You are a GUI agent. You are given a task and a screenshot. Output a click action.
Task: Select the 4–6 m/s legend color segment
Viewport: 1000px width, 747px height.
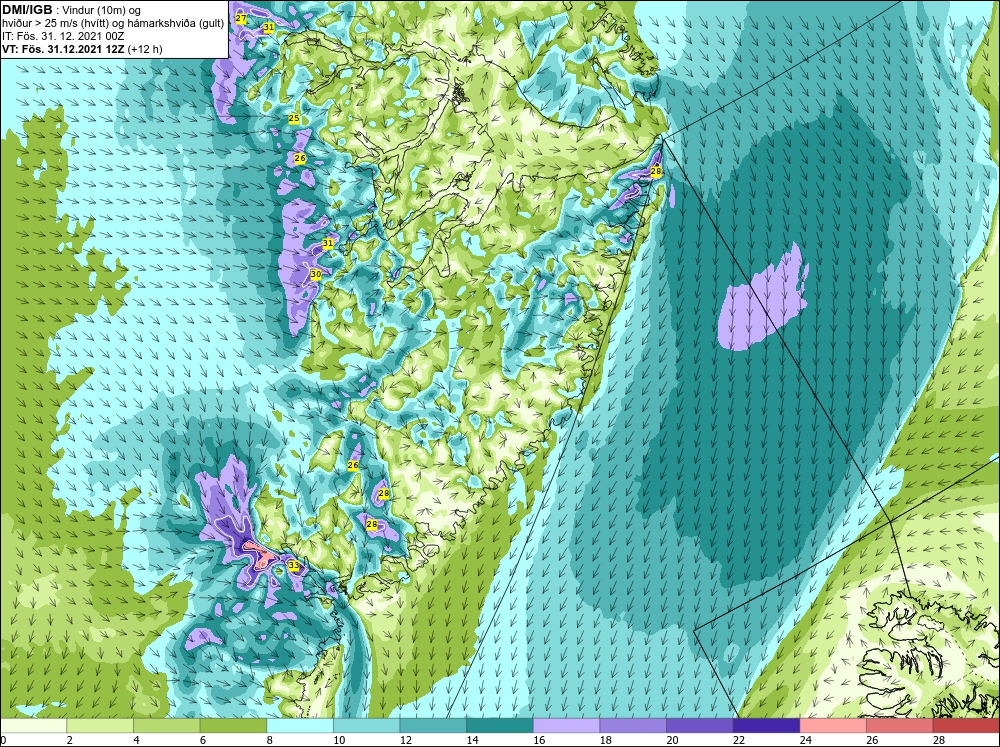(166, 725)
